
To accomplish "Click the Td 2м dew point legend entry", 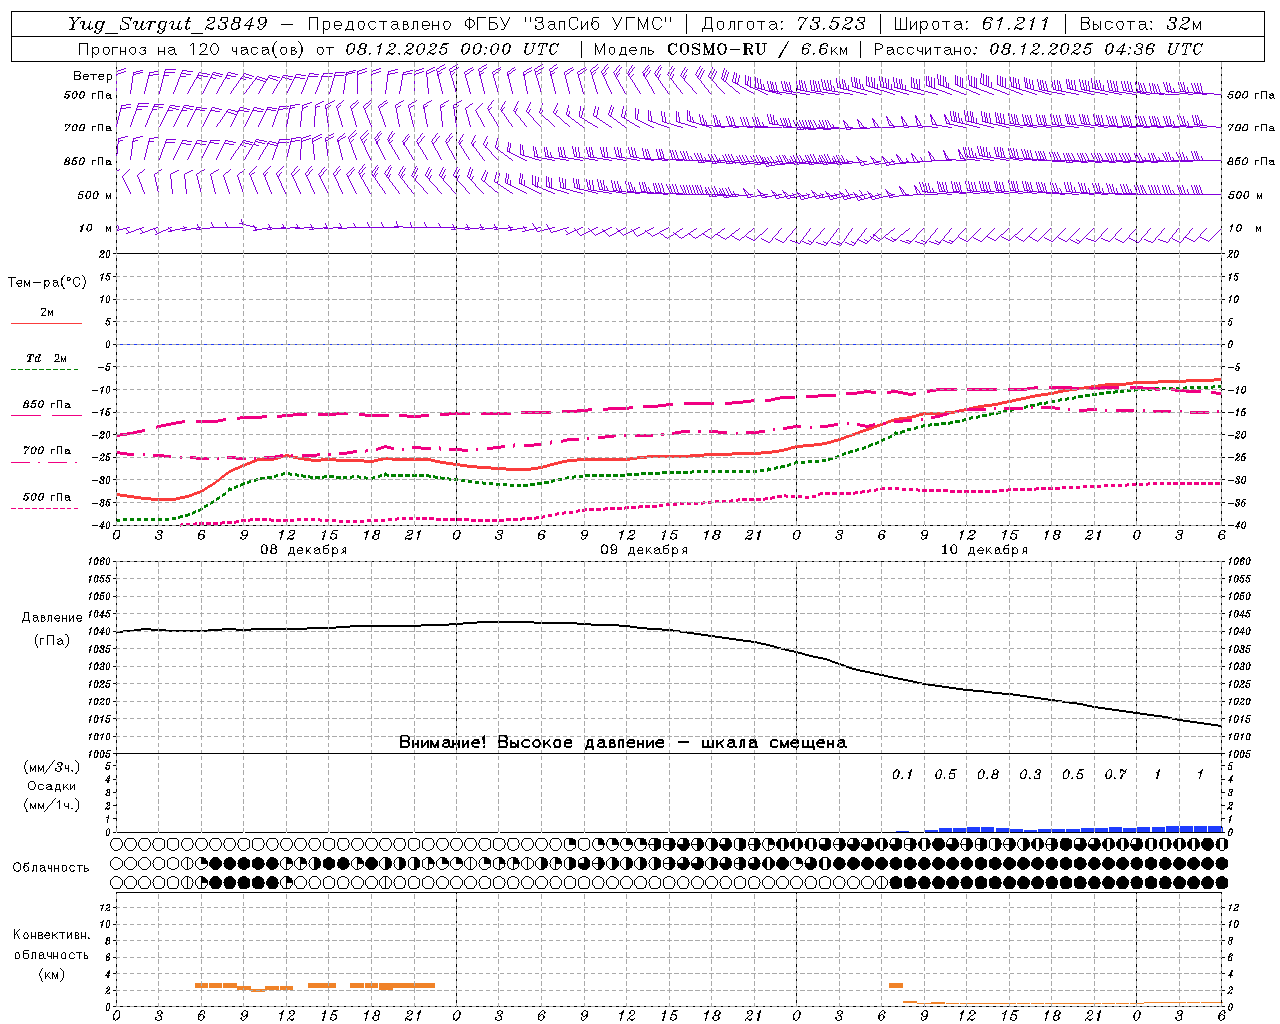I will [x=46, y=358].
